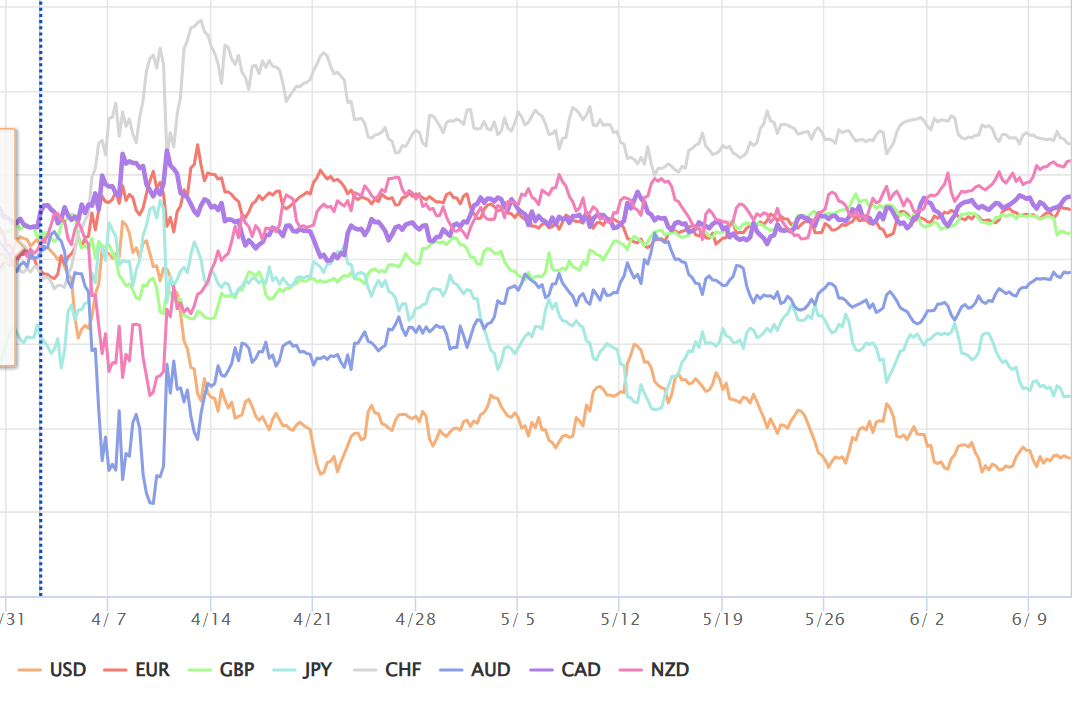Click the blue dotted vertical marker line
Viewport: 1089px width, 703px height.
tap(40, 299)
